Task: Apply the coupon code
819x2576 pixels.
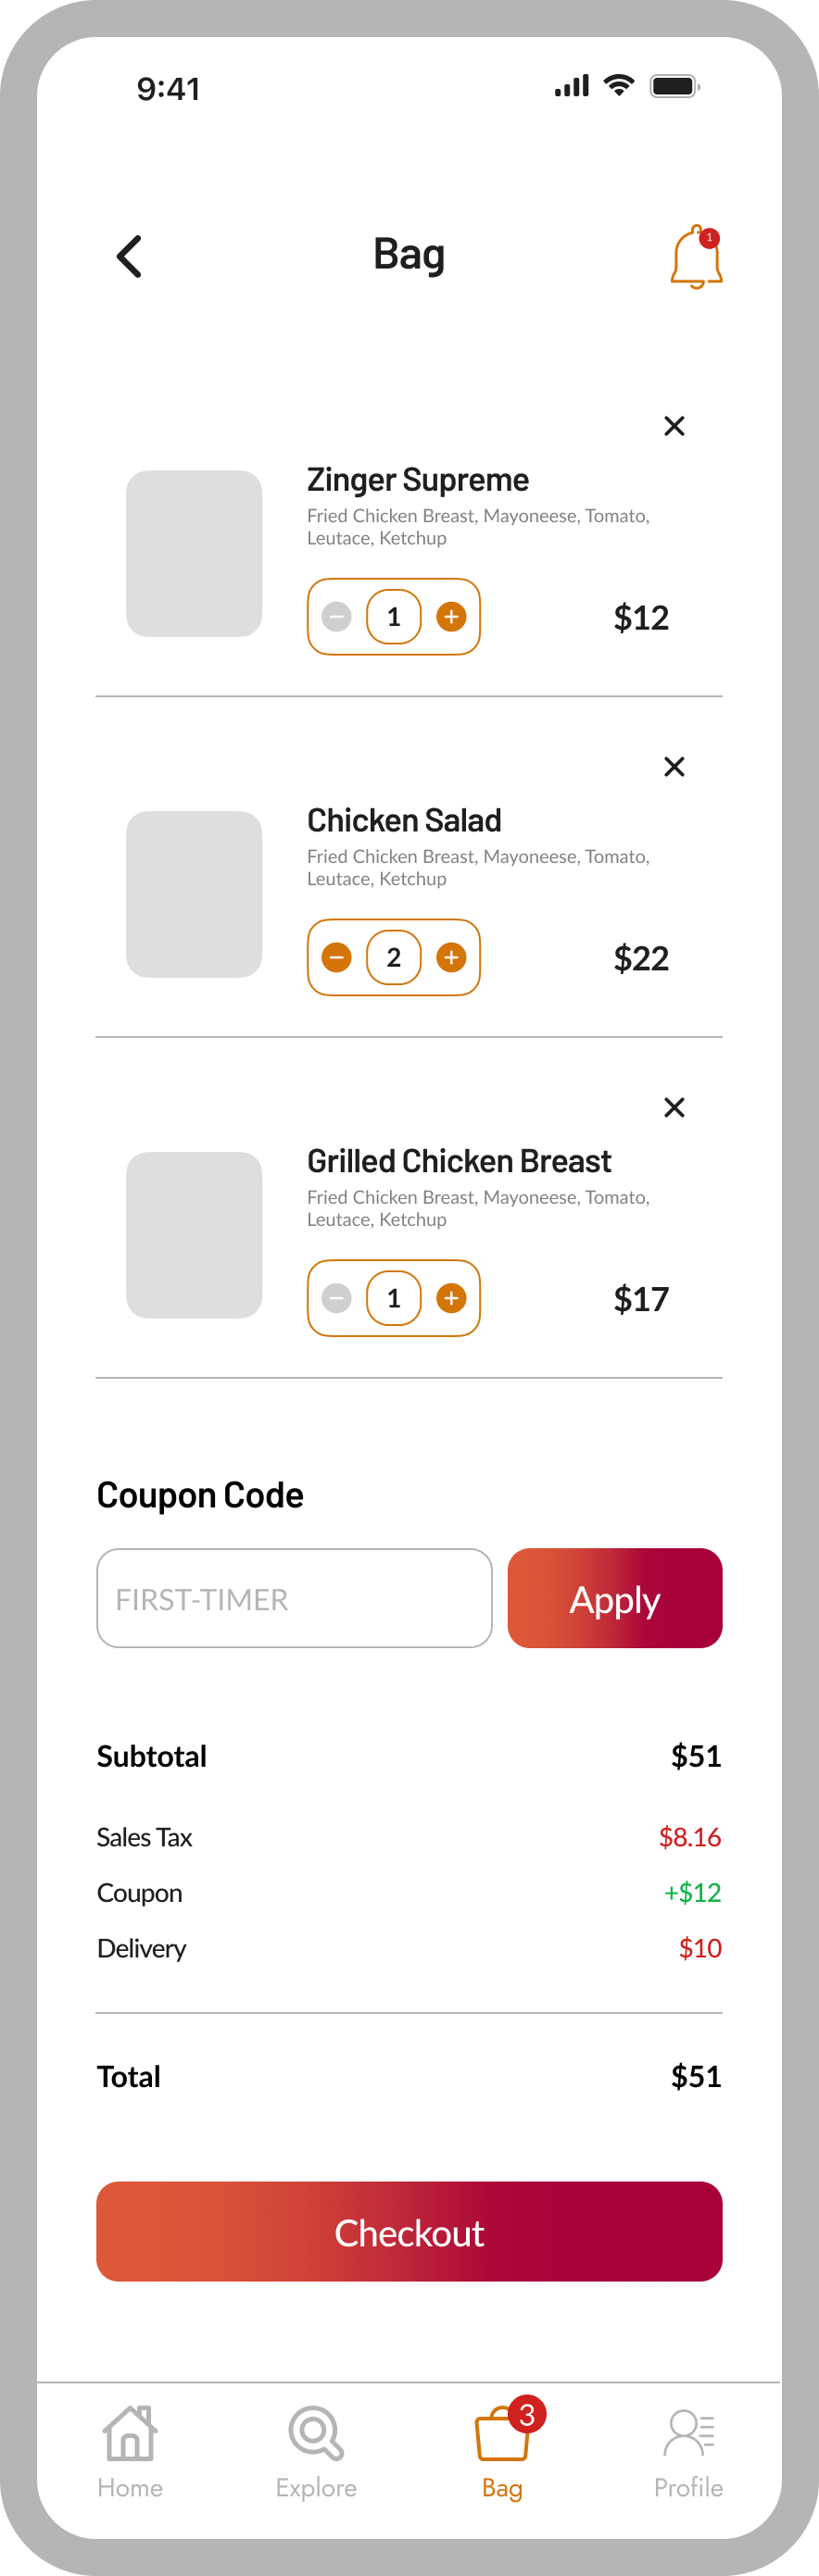Action: point(614,1598)
